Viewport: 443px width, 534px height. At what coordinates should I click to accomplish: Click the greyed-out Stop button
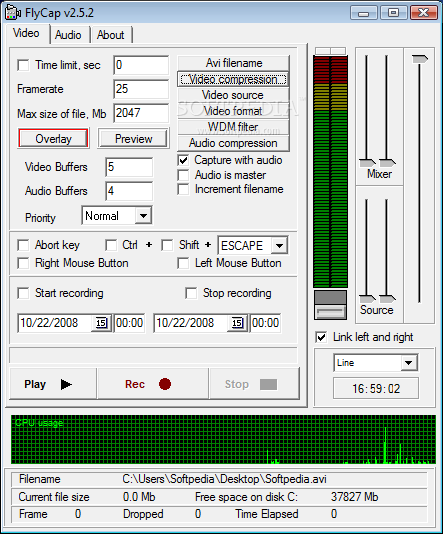255,384
